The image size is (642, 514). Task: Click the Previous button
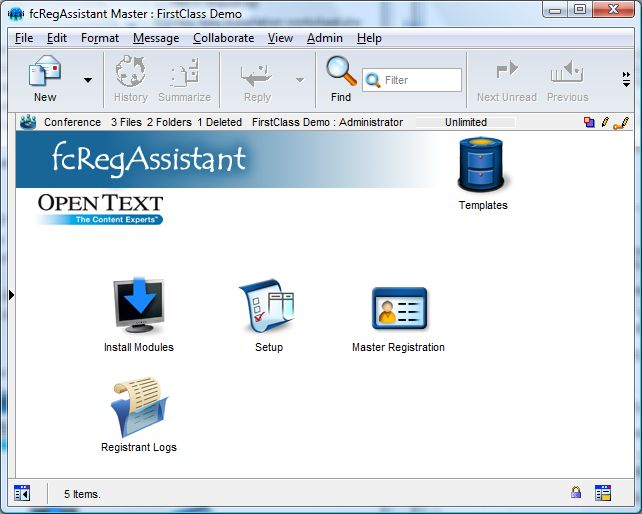567,80
